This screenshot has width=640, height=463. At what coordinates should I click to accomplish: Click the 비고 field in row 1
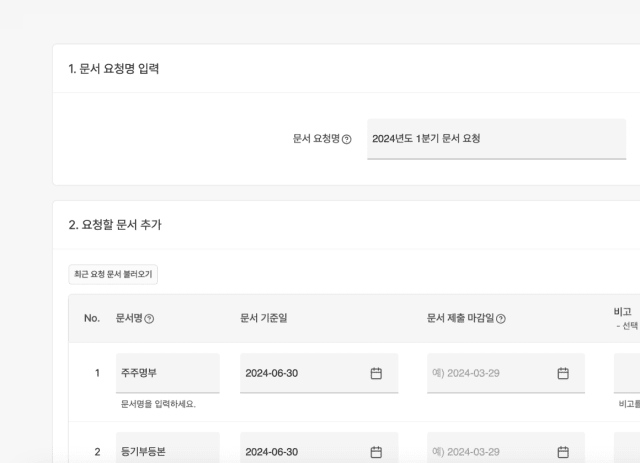[x=627, y=373]
